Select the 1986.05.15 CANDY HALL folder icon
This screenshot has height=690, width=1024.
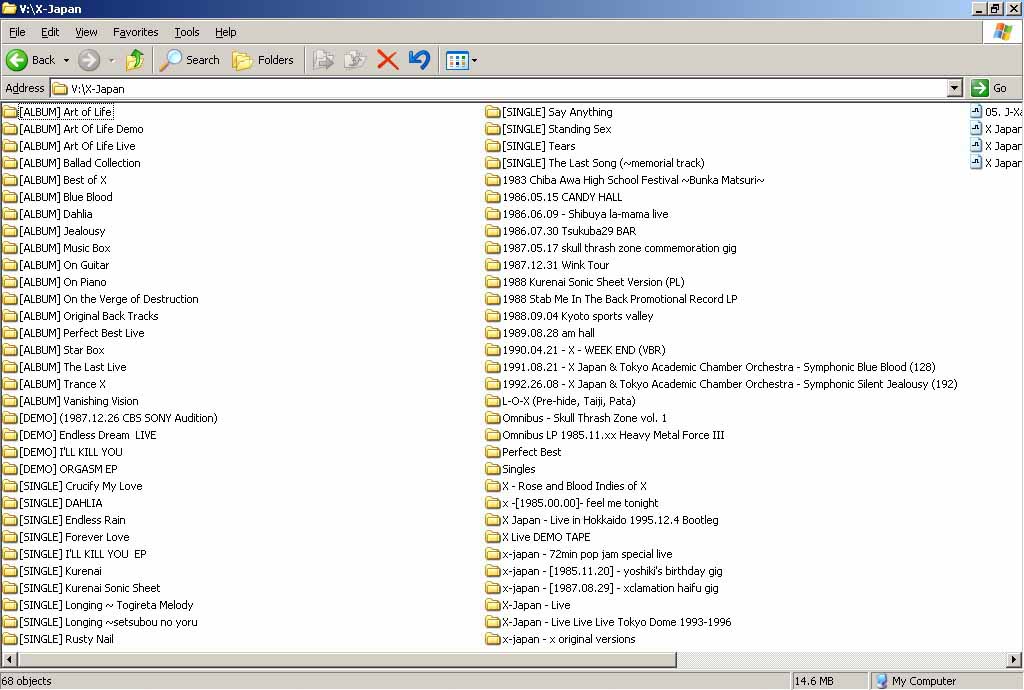(493, 197)
